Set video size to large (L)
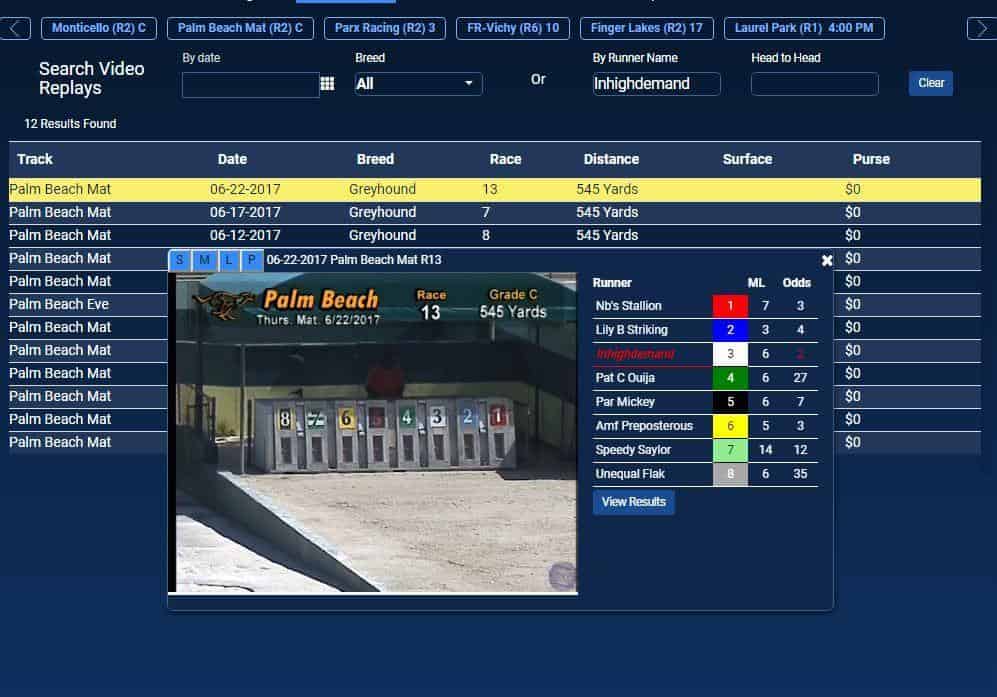 (228, 260)
